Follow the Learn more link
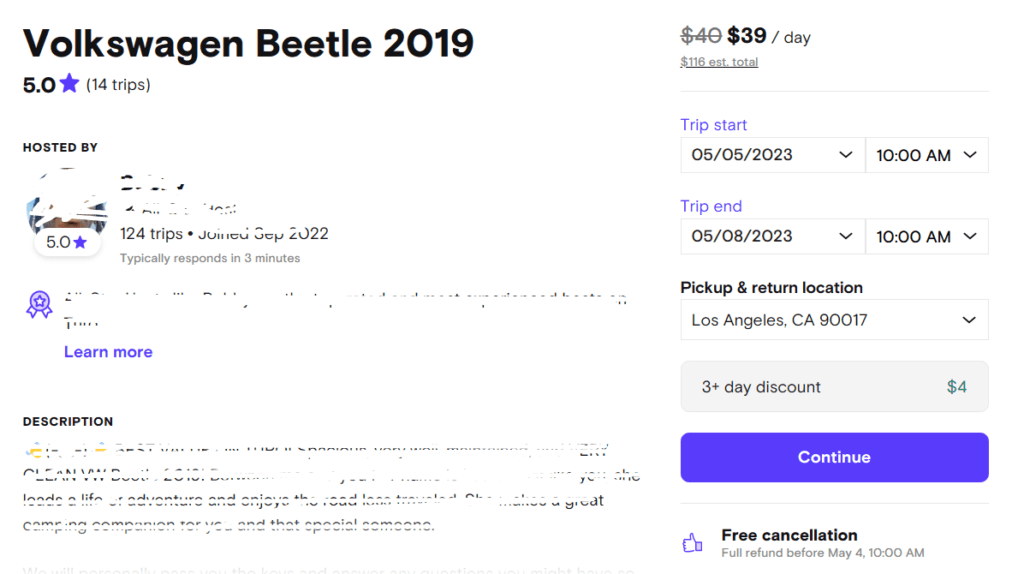The height and width of the screenshot is (574, 1024). [x=108, y=352]
